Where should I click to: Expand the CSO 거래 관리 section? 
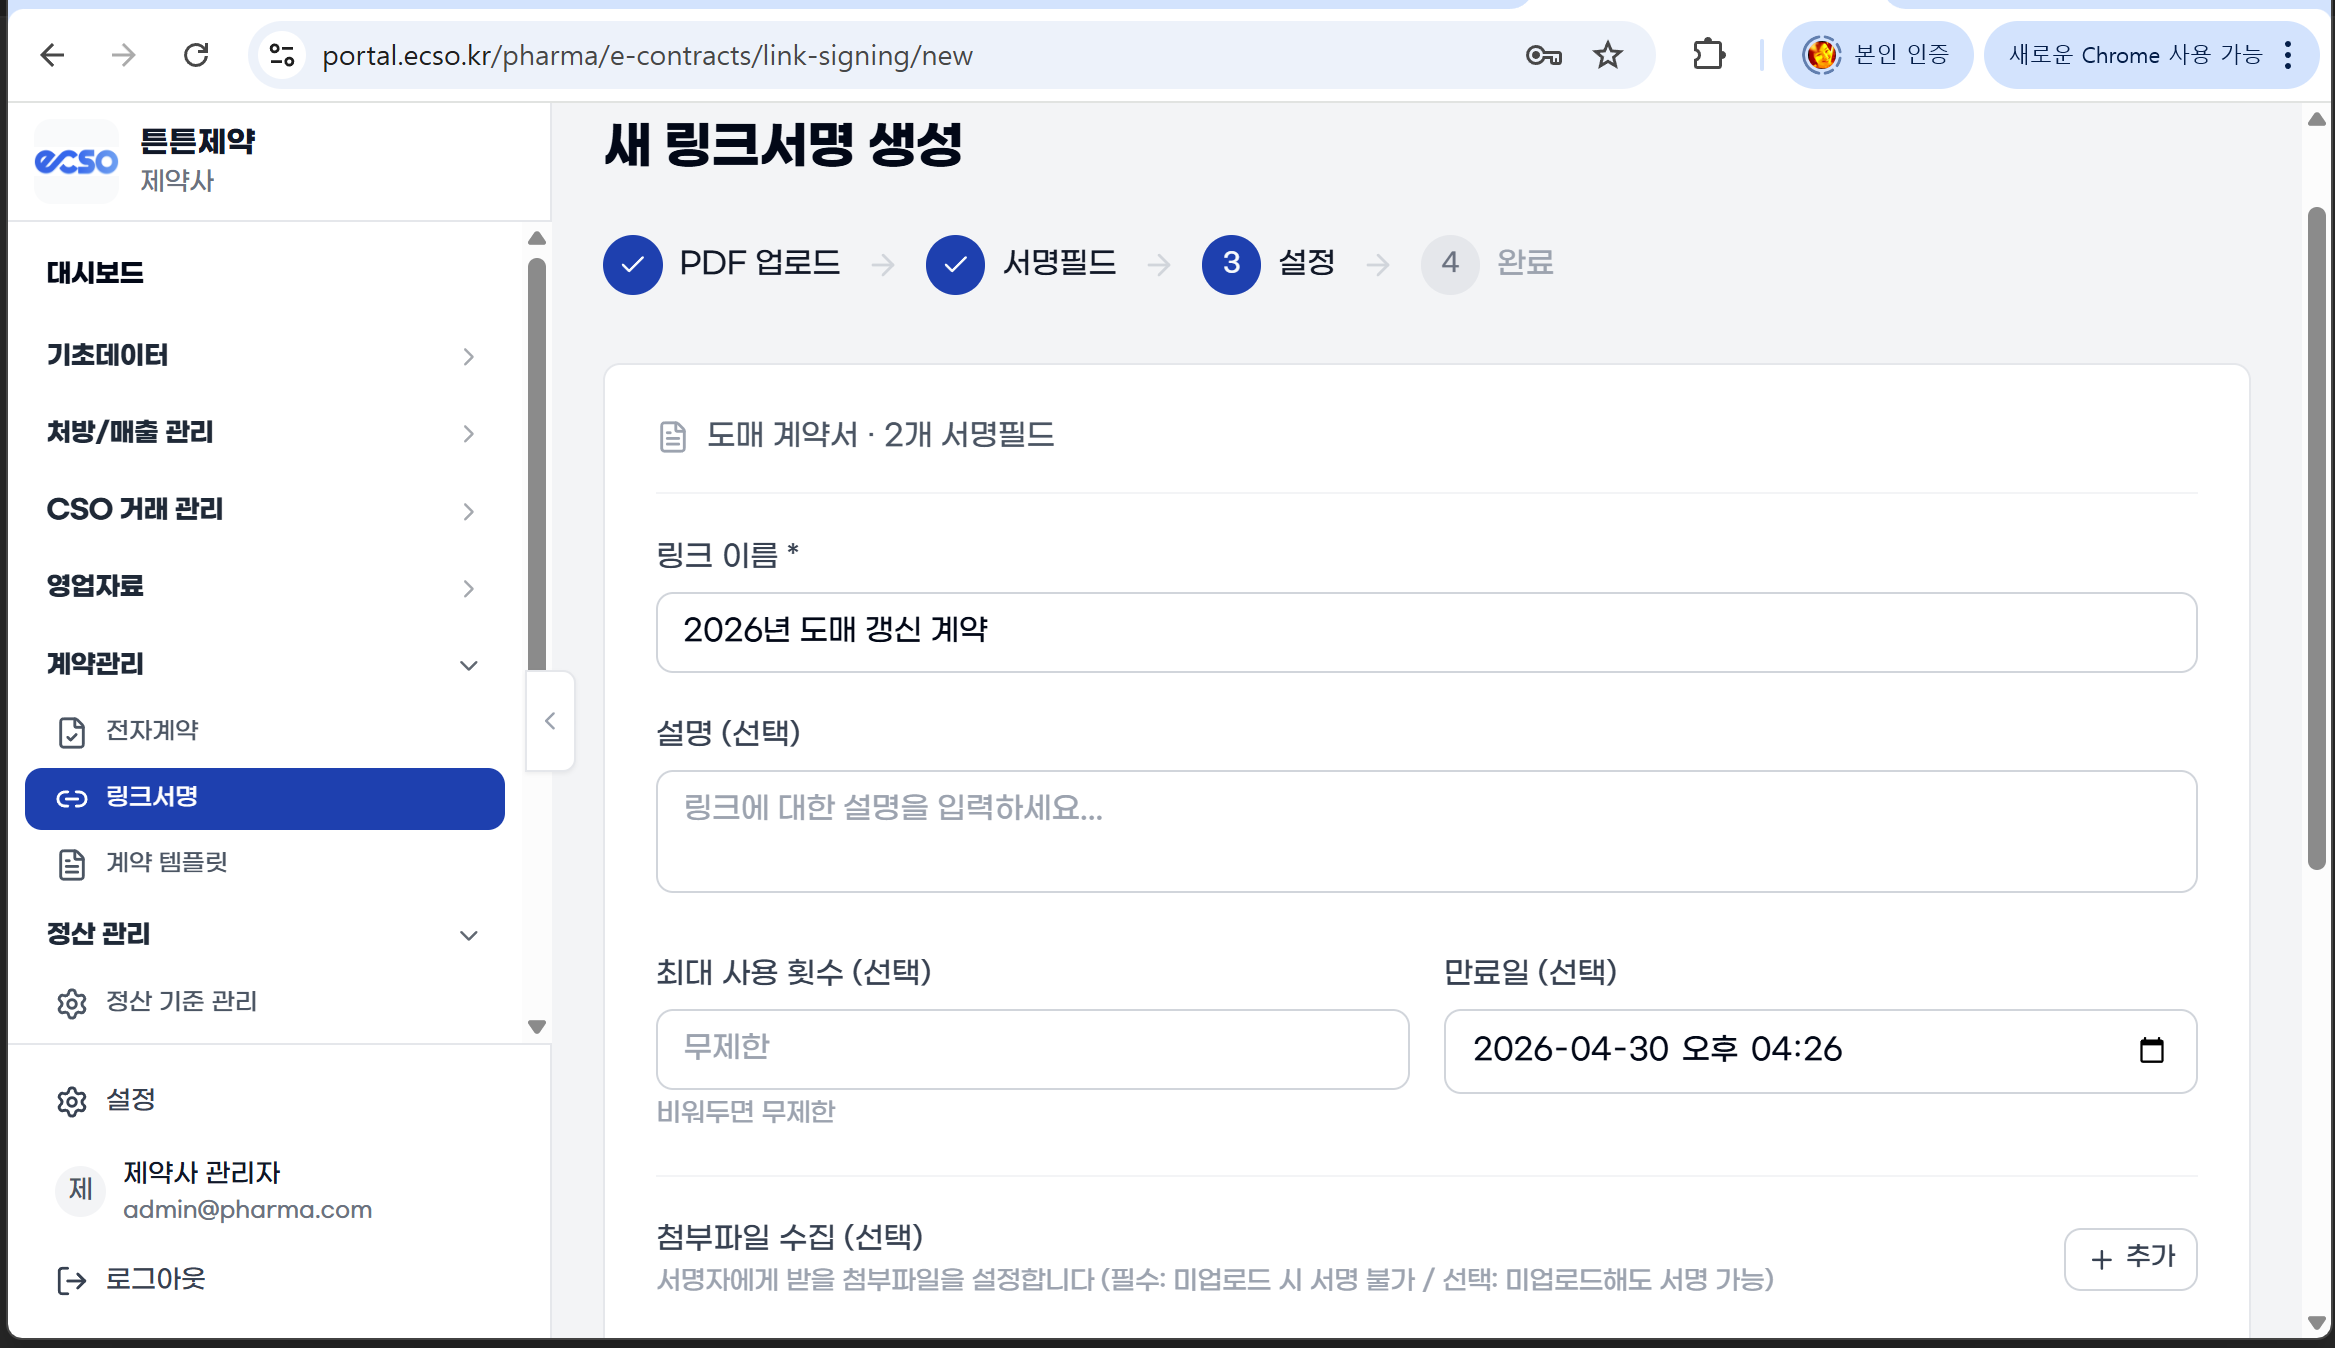click(260, 510)
